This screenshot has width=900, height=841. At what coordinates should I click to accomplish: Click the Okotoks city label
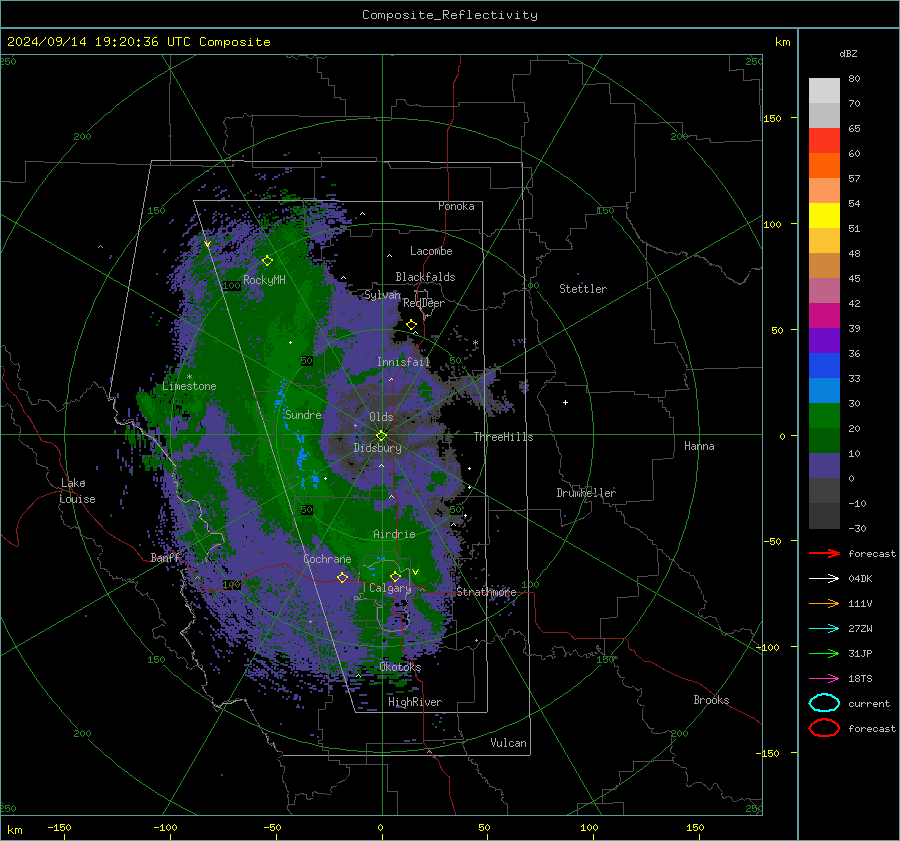coord(400,667)
